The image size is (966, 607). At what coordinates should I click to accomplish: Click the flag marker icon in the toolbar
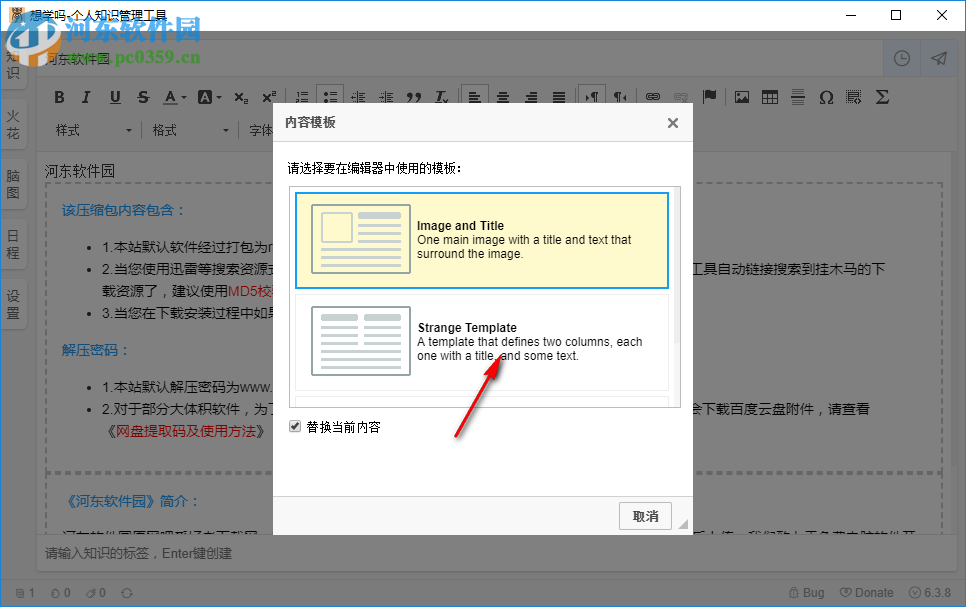pyautogui.click(x=709, y=97)
